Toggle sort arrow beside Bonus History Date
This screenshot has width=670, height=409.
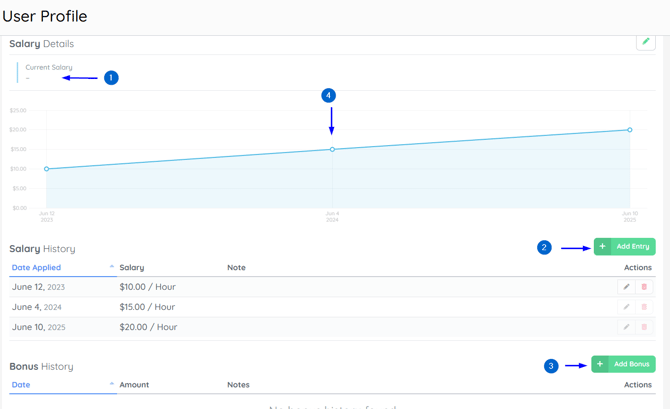click(x=111, y=384)
